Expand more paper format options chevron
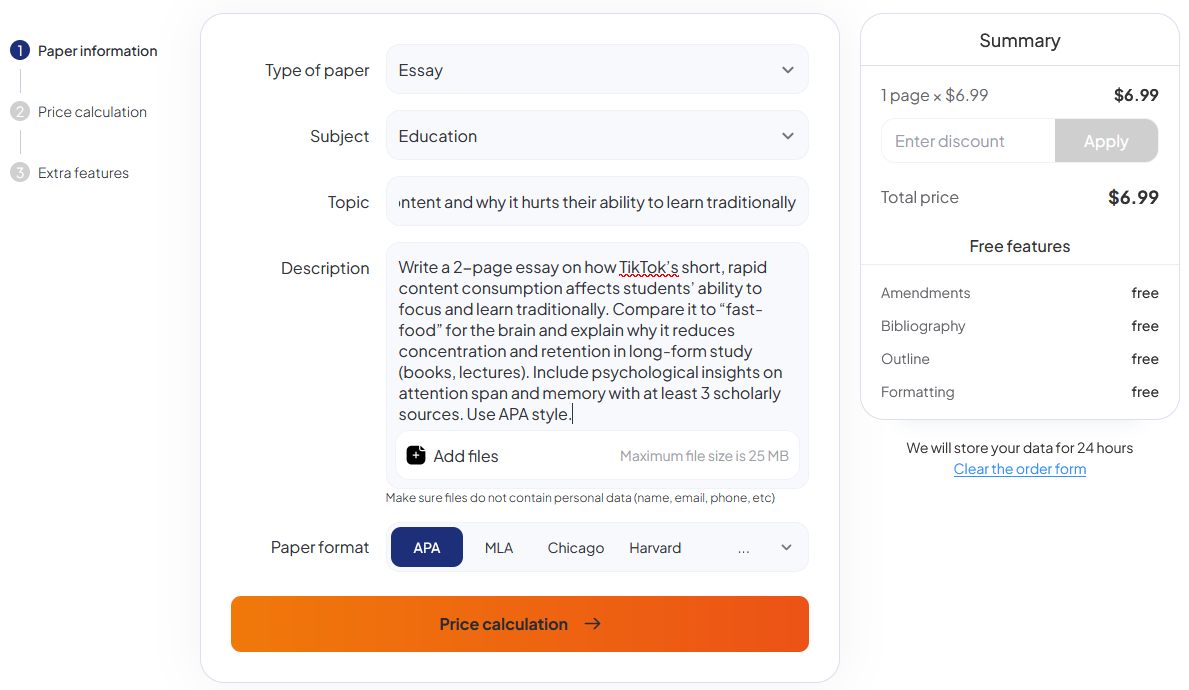This screenshot has width=1189, height=690. [786, 548]
